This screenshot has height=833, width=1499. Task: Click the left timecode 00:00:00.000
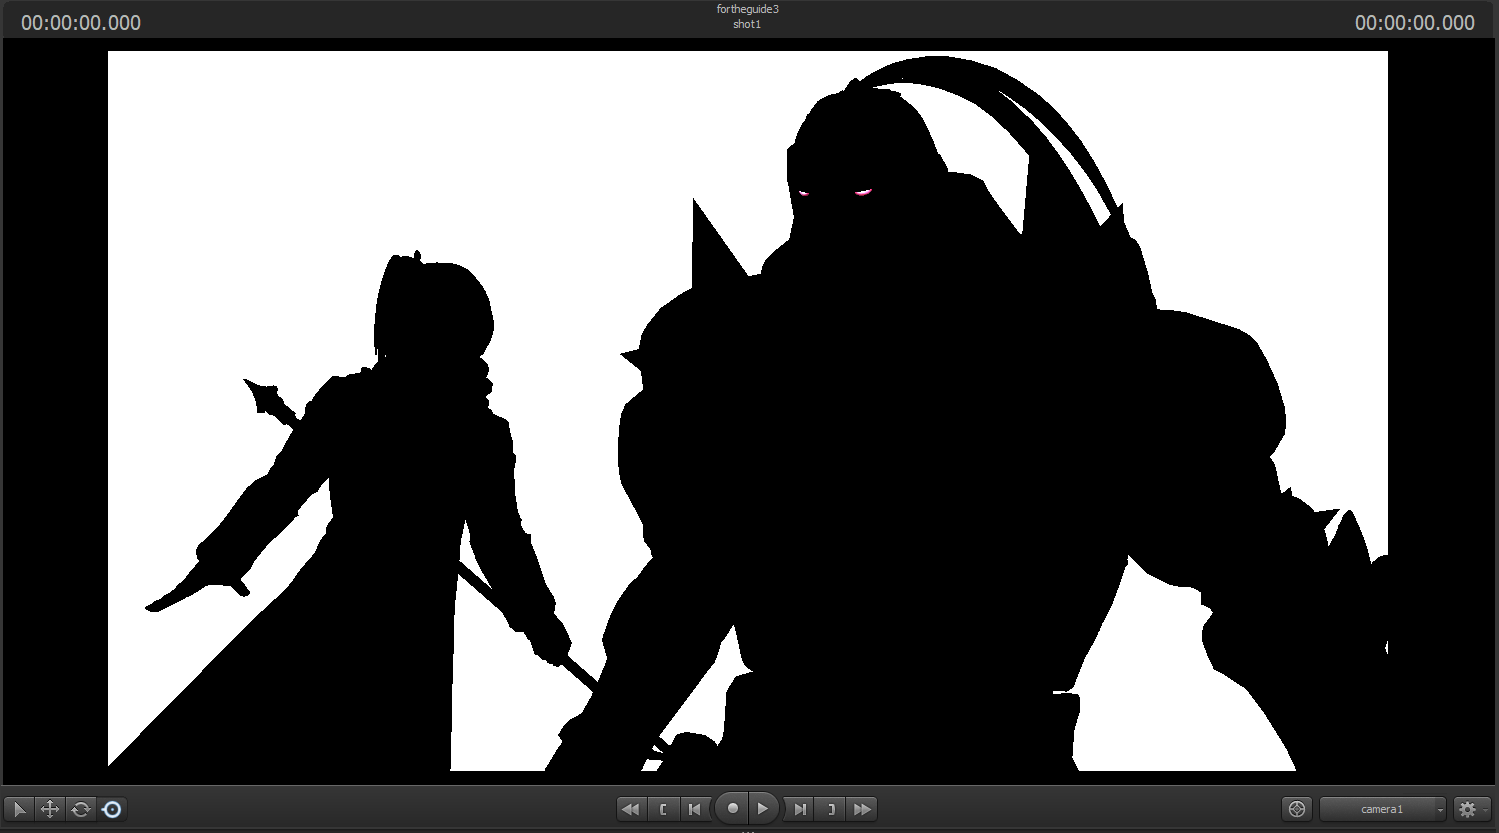tap(81, 22)
